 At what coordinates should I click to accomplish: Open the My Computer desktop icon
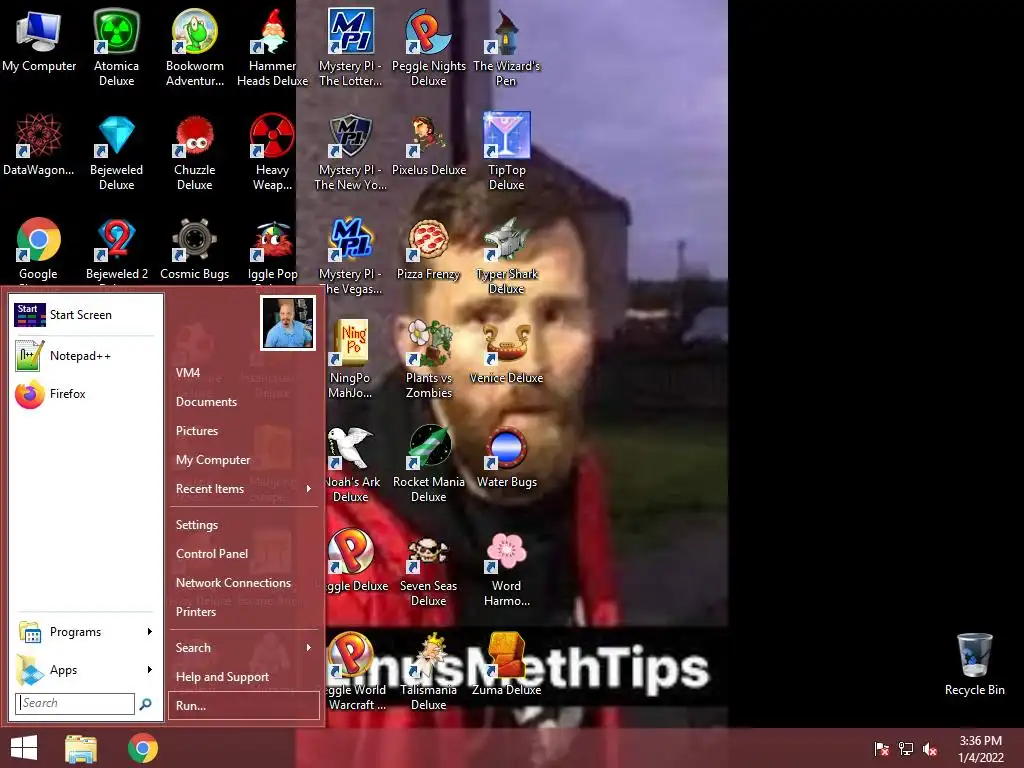39,40
